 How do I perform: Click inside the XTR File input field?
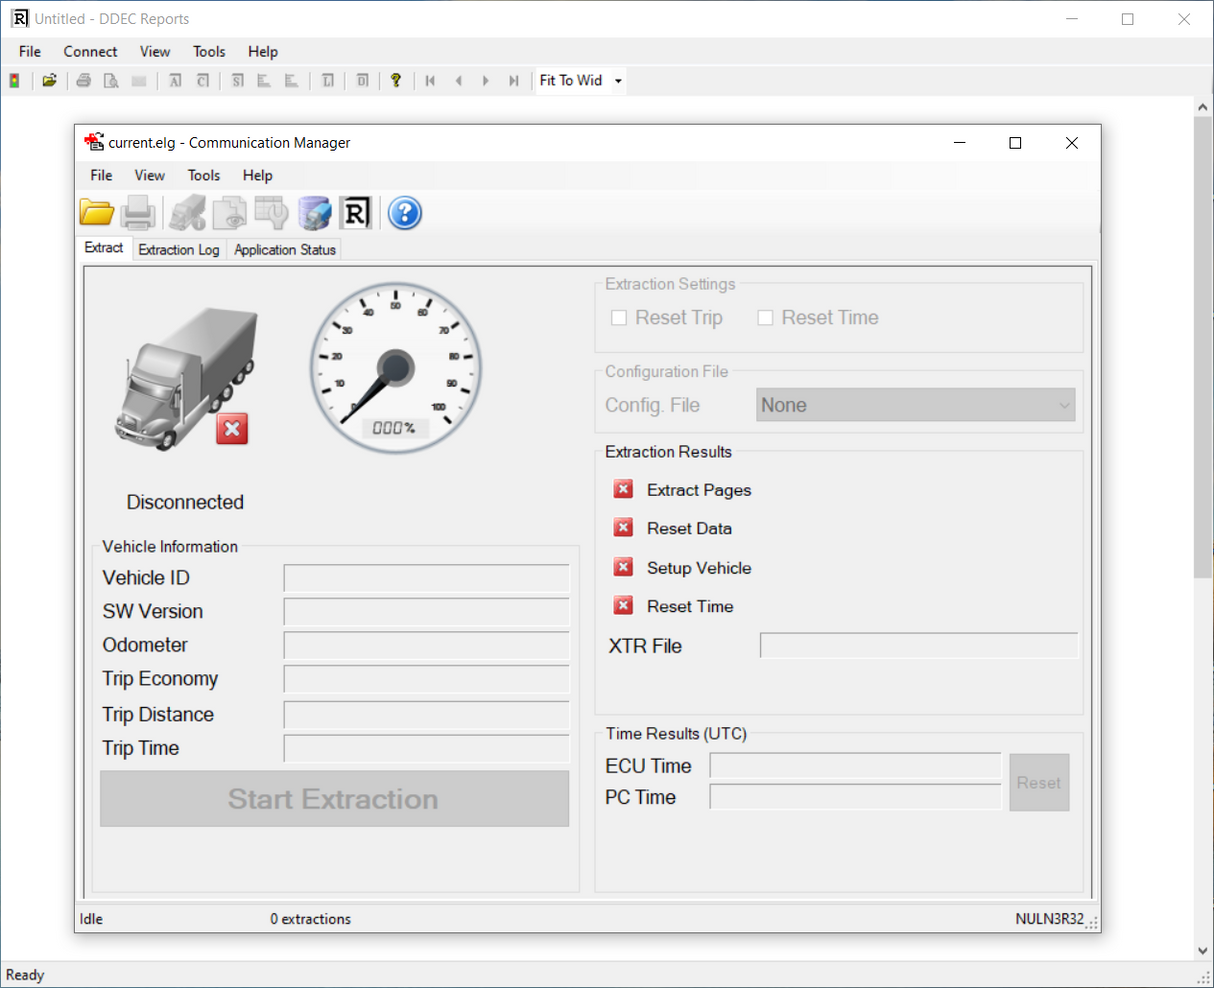[917, 645]
